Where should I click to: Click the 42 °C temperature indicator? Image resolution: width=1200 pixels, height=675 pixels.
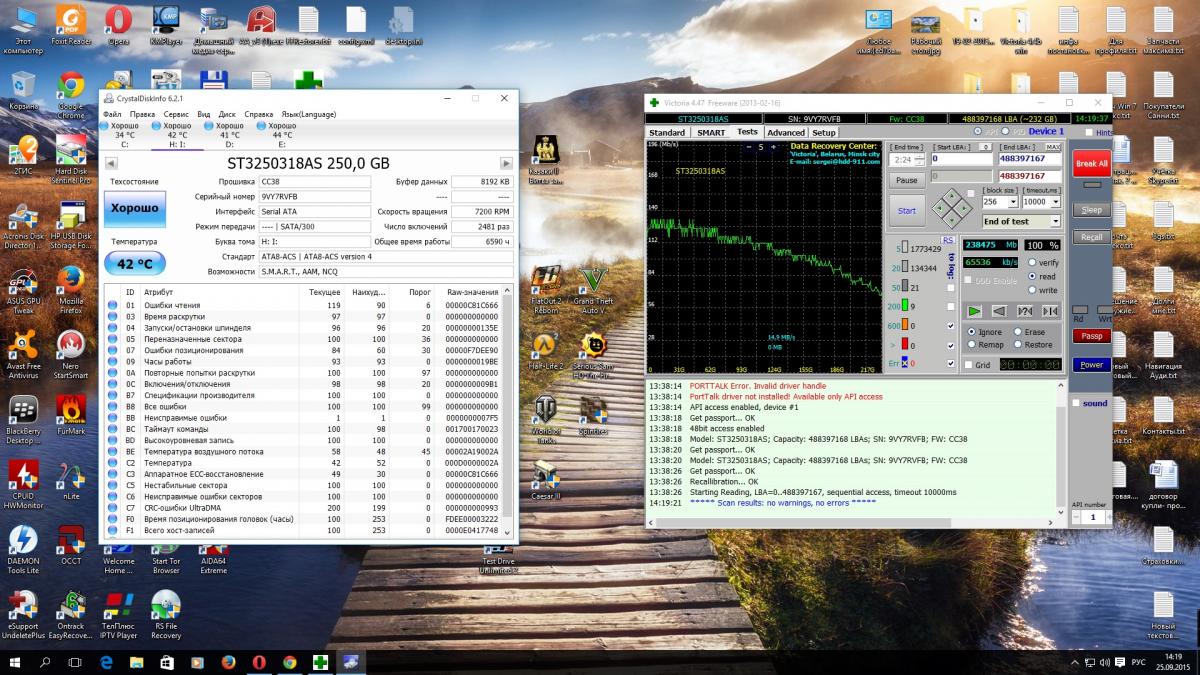pyautogui.click(x=133, y=264)
